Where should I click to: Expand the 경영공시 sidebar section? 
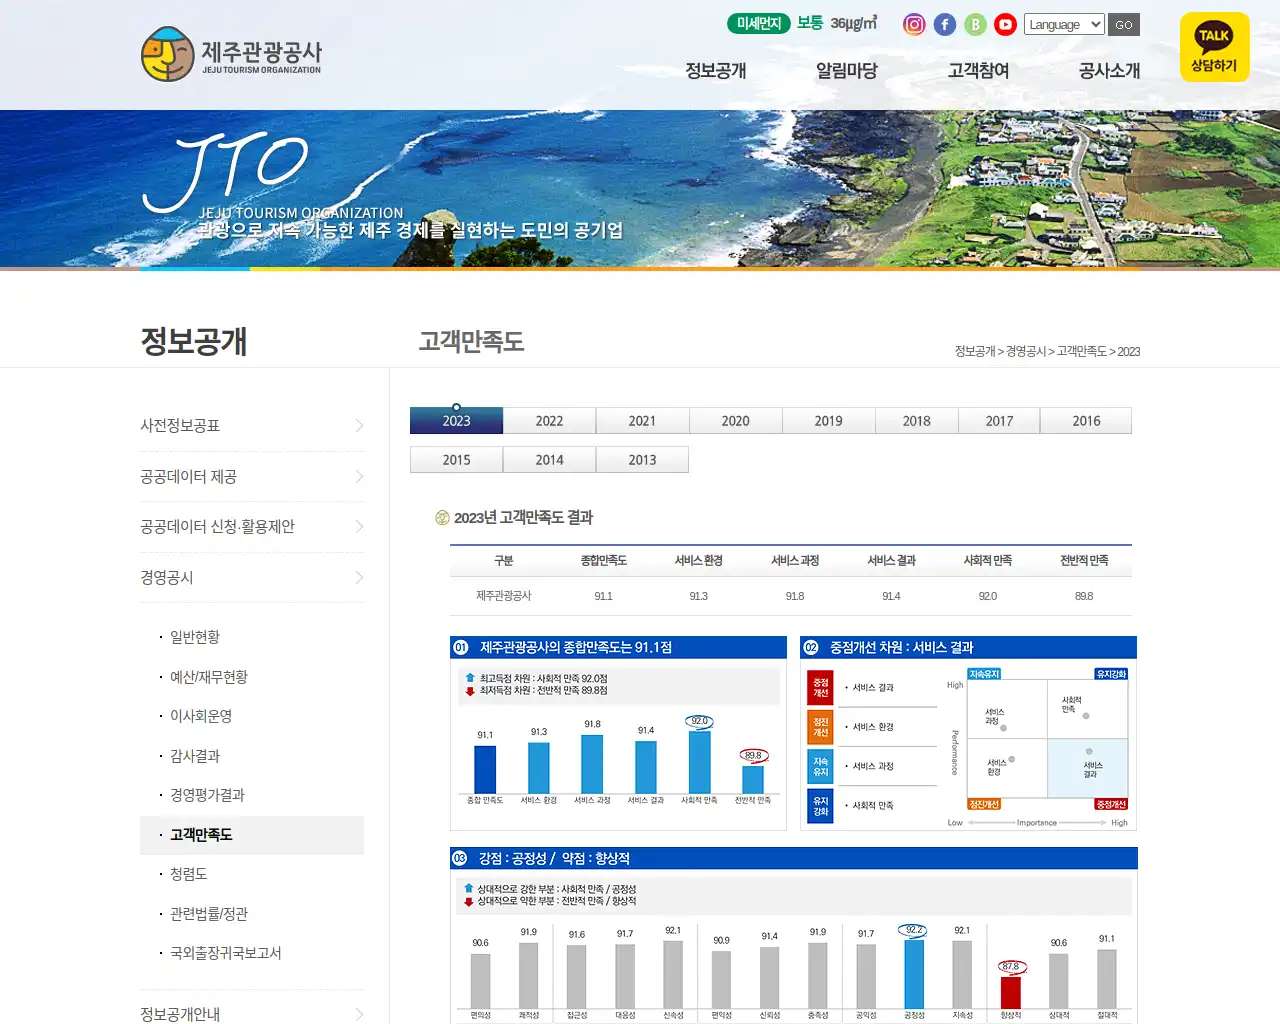pyautogui.click(x=252, y=577)
